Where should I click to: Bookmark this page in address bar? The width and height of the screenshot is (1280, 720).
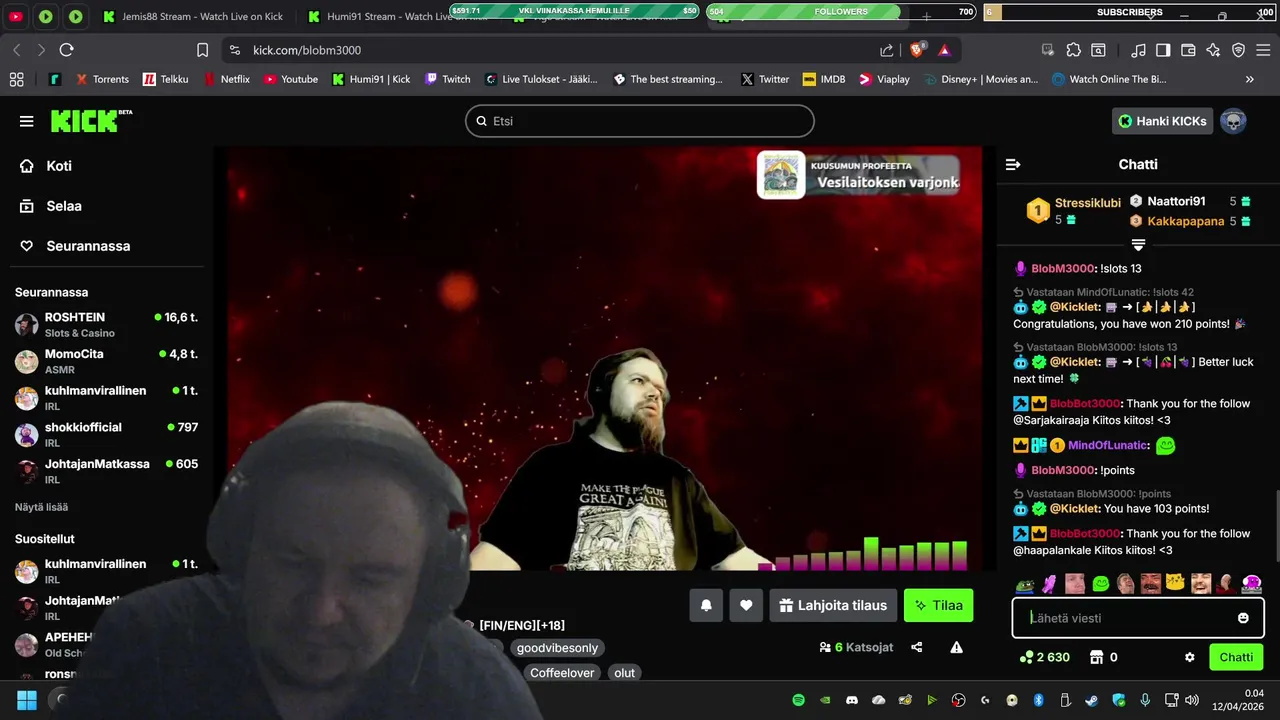202,50
